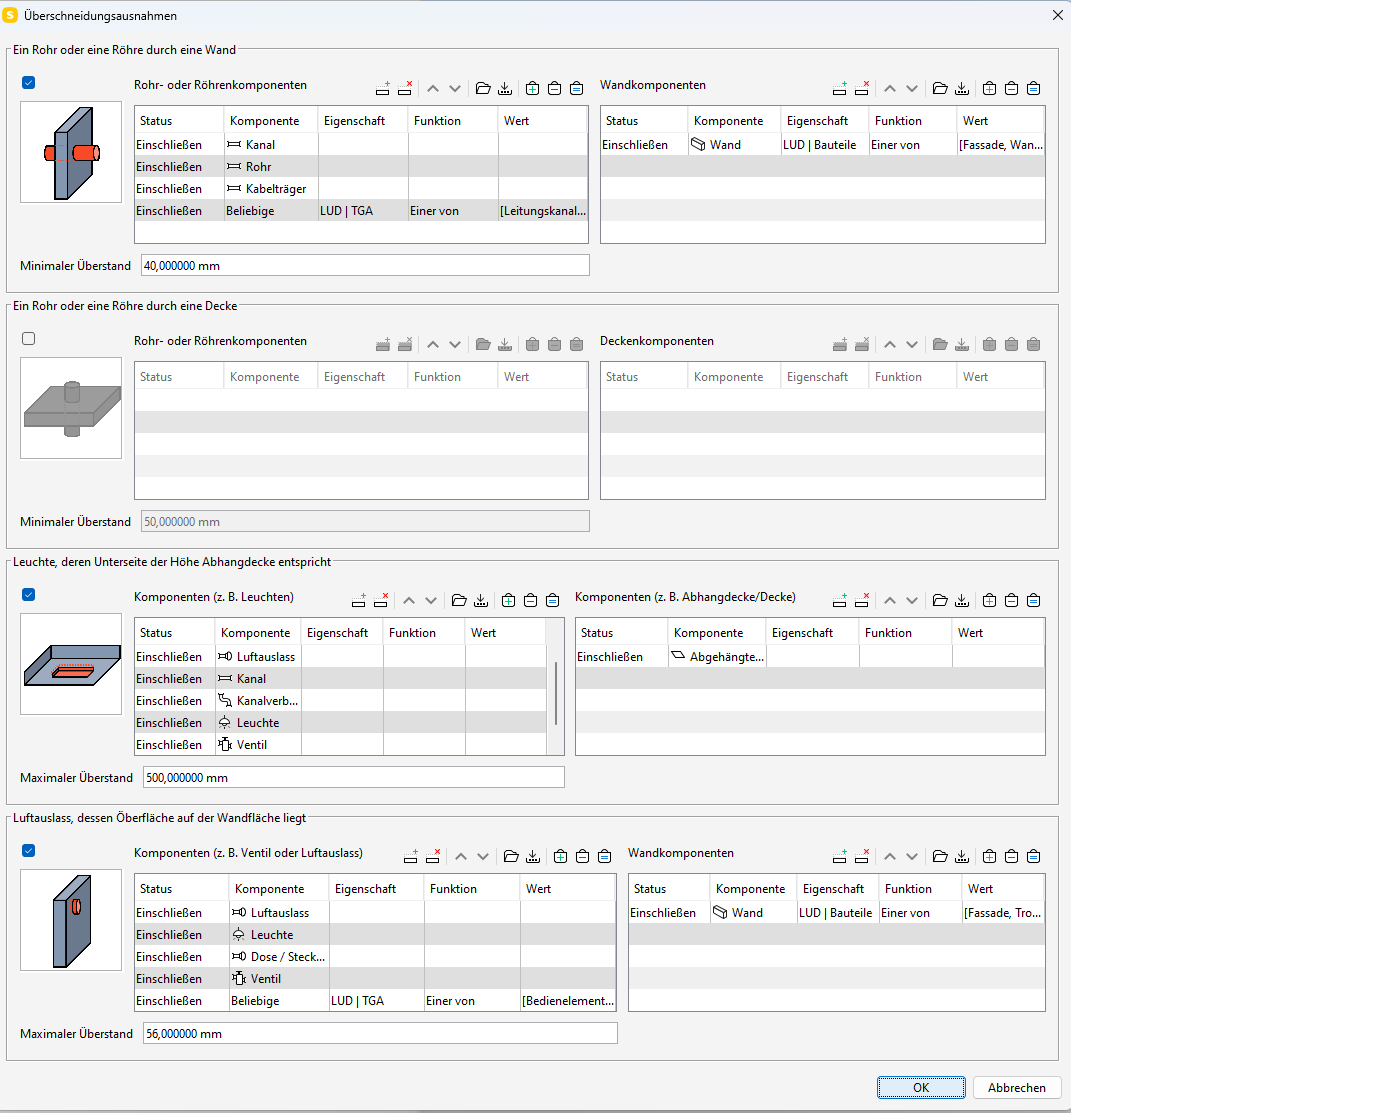
Task: Untick the Luftauslass on Wandfläche checkbox
Action: coord(29,851)
